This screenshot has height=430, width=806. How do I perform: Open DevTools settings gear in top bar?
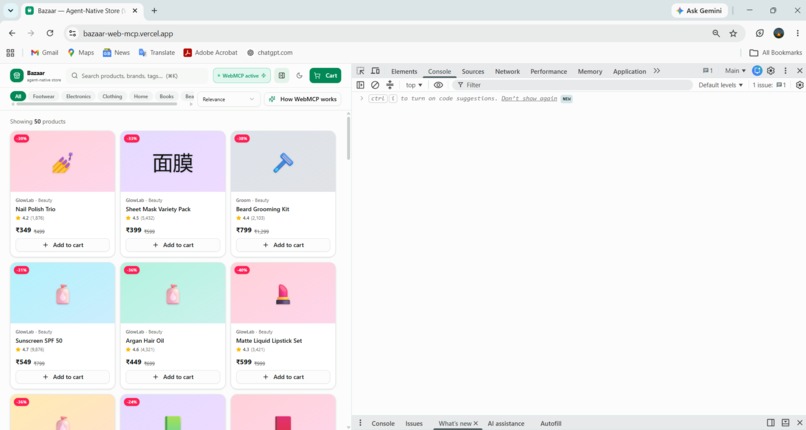pyautogui.click(x=771, y=71)
